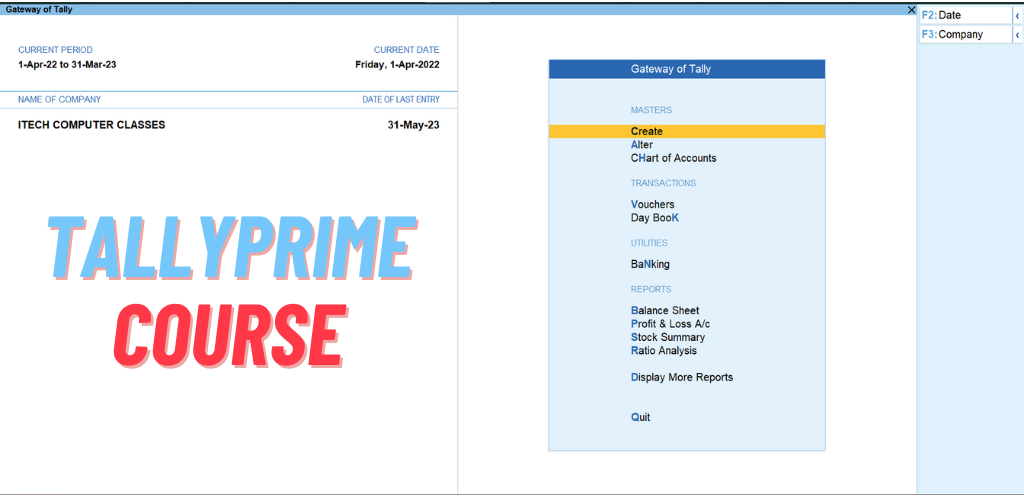Image resolution: width=1024 pixels, height=500 pixels.
Task: Open Profit & Loss A/c report
Action: click(x=670, y=324)
